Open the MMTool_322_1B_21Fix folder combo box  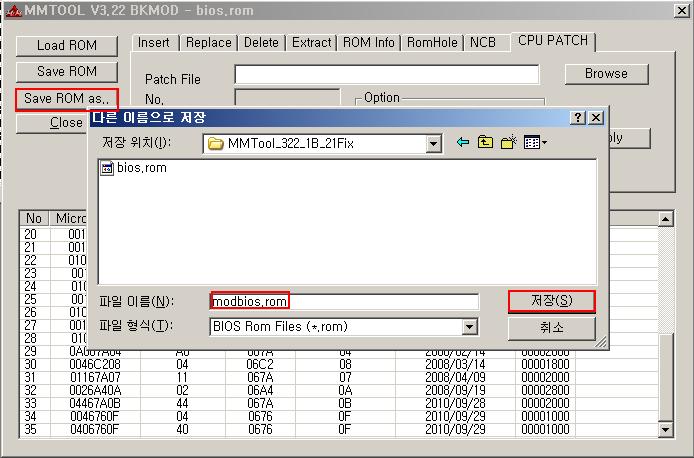322,143
